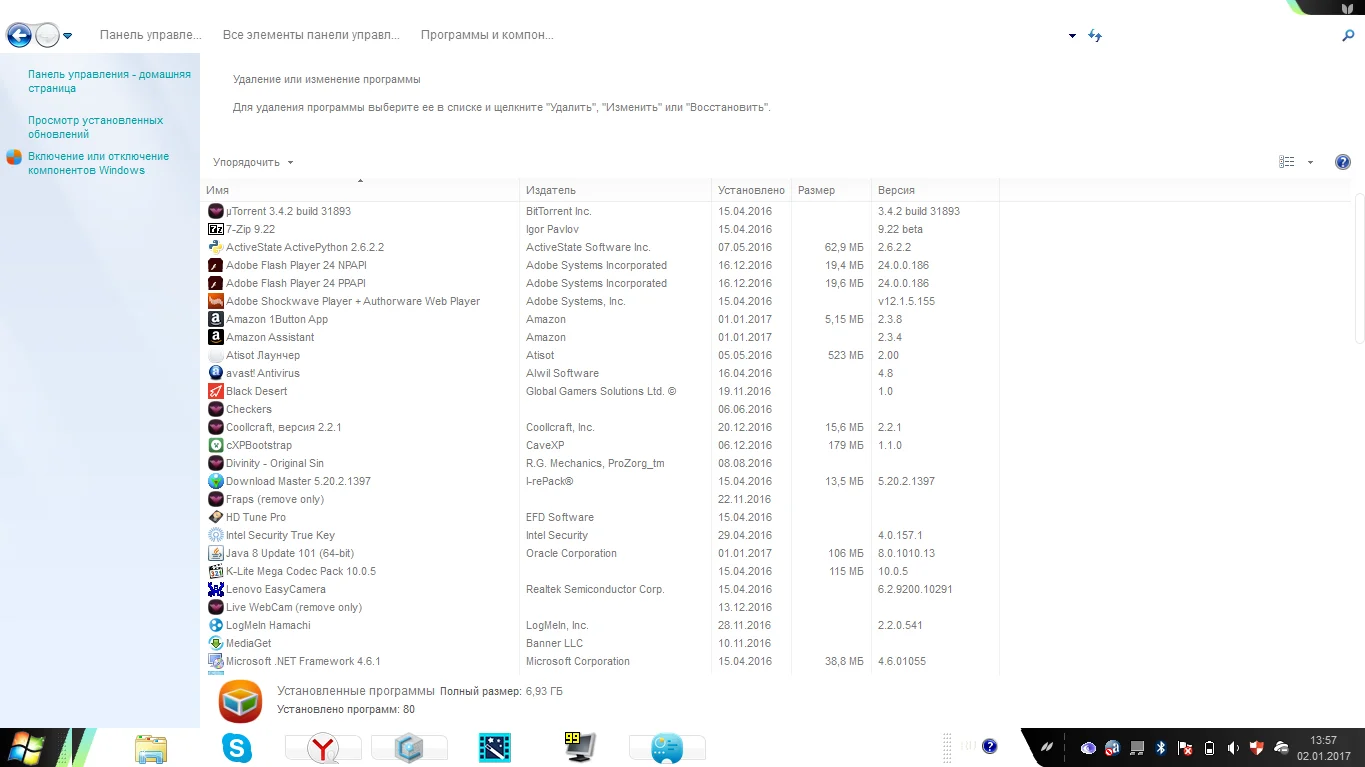Select the Intel Security True Key icon
The height and width of the screenshot is (767, 1365).
pos(216,535)
